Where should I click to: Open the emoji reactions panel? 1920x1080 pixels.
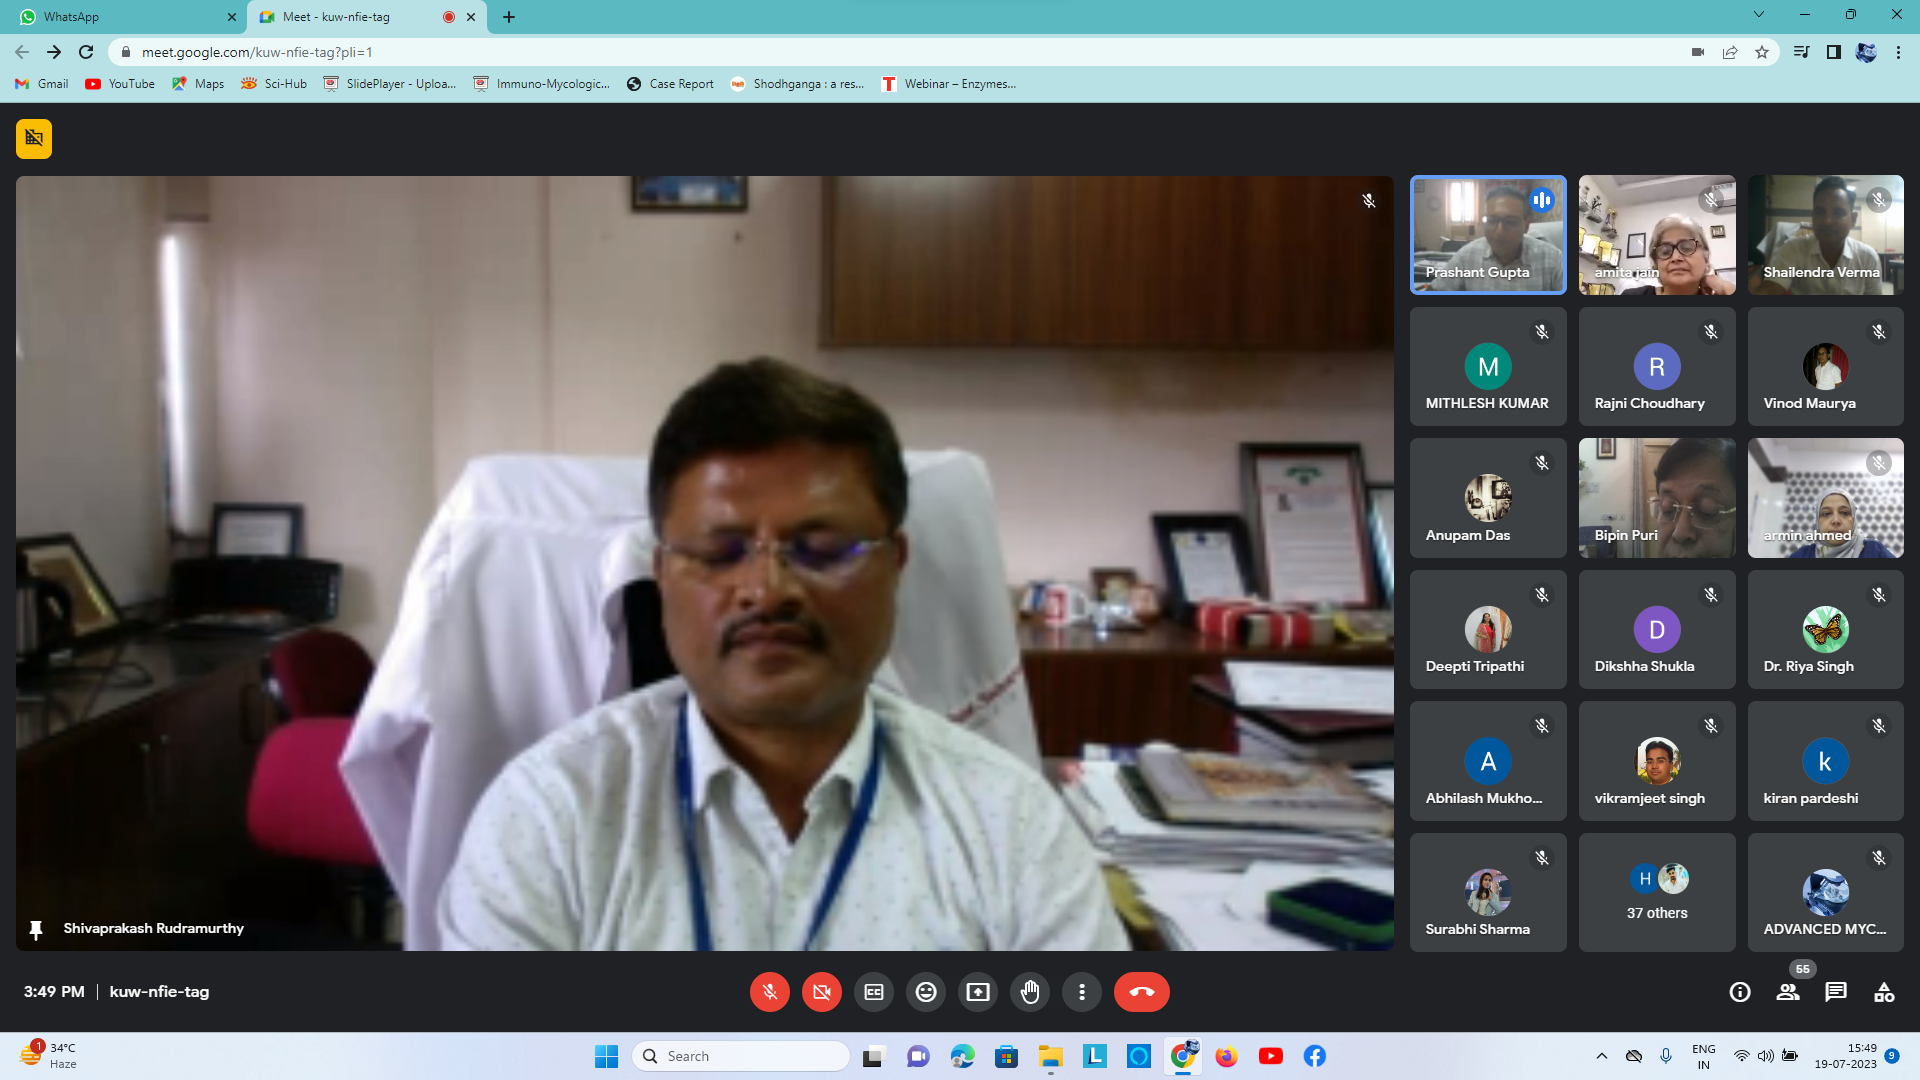(x=926, y=992)
